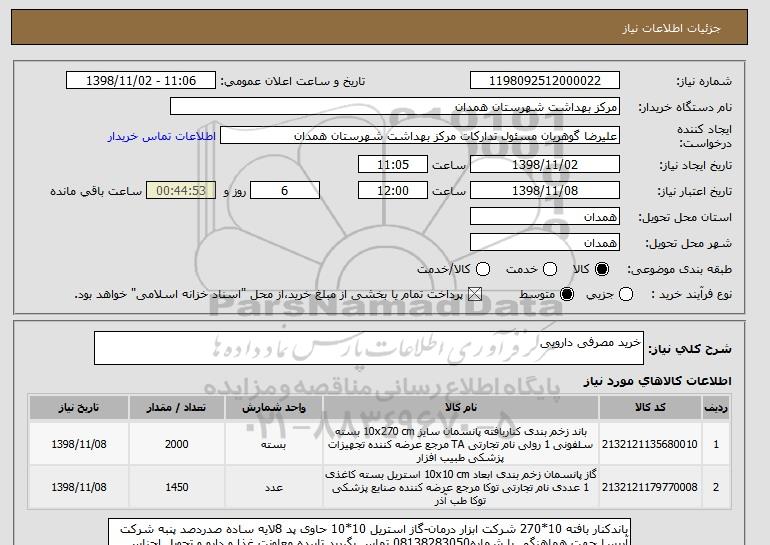Click the general description text box
Image resolution: width=770 pixels, height=545 pixels.
click(369, 348)
